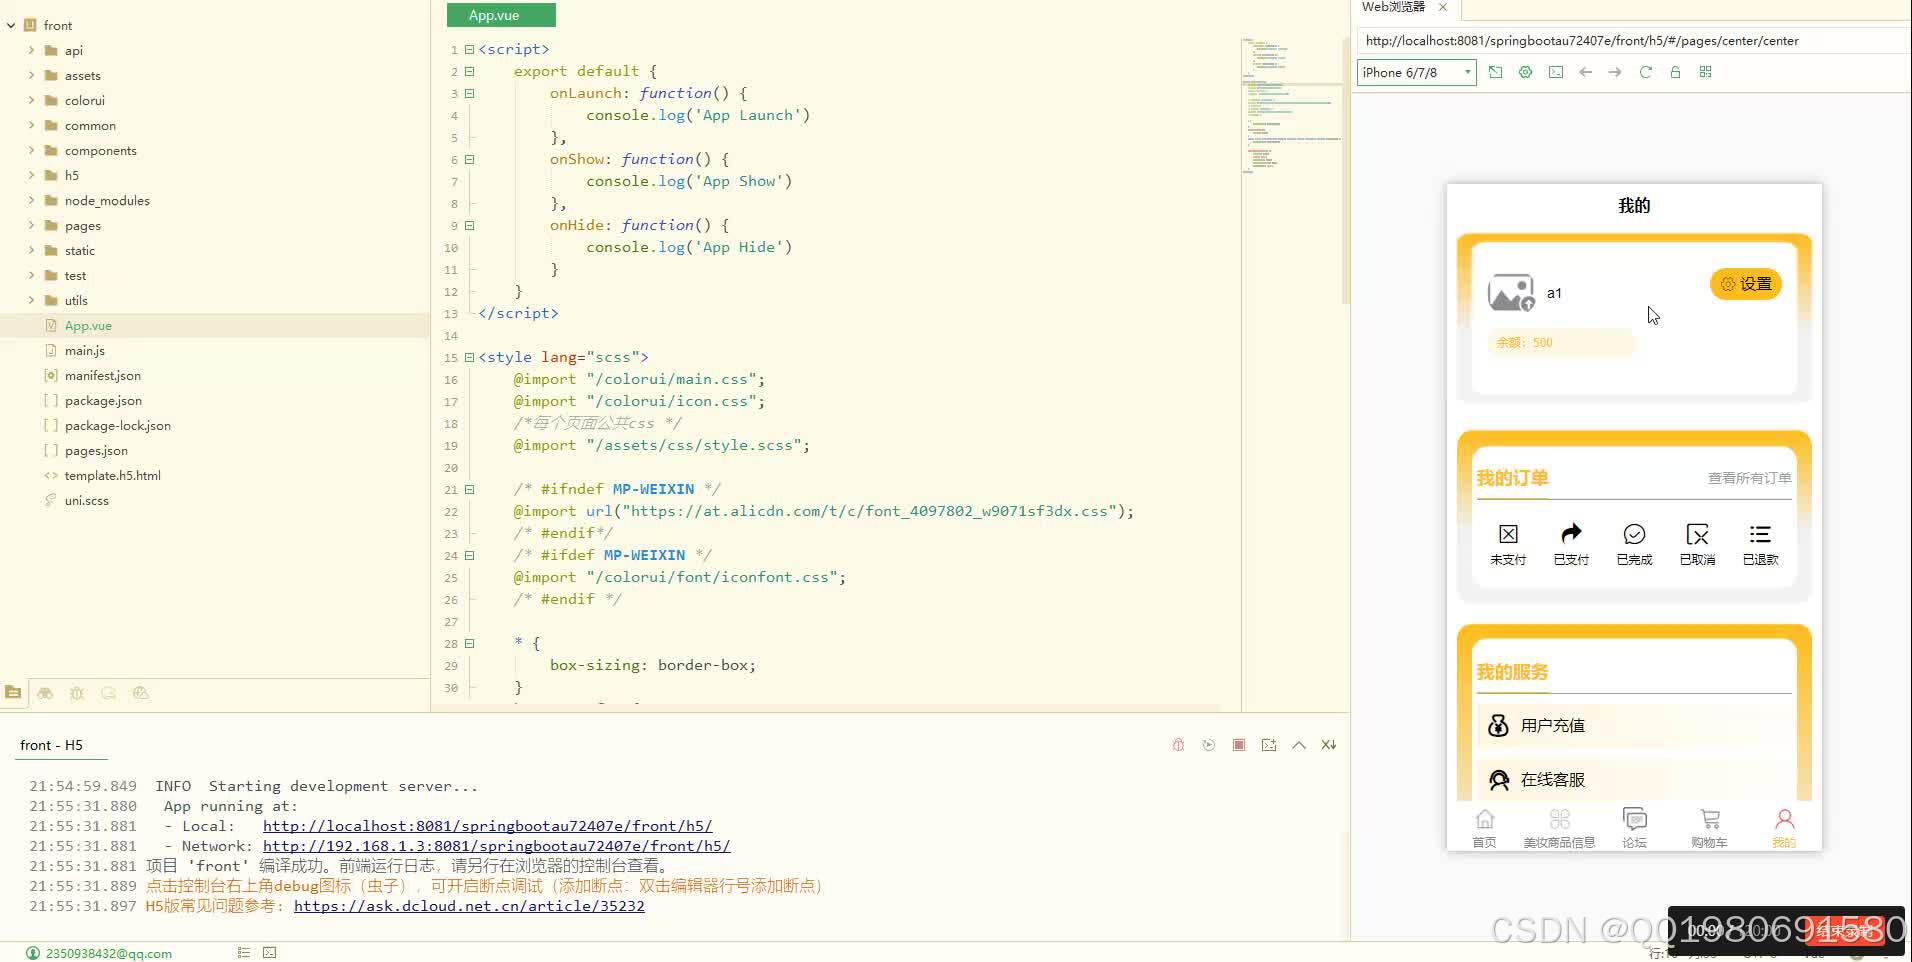Expand the assets folder
This screenshot has height=962, width=1912.
pyautogui.click(x=31, y=75)
